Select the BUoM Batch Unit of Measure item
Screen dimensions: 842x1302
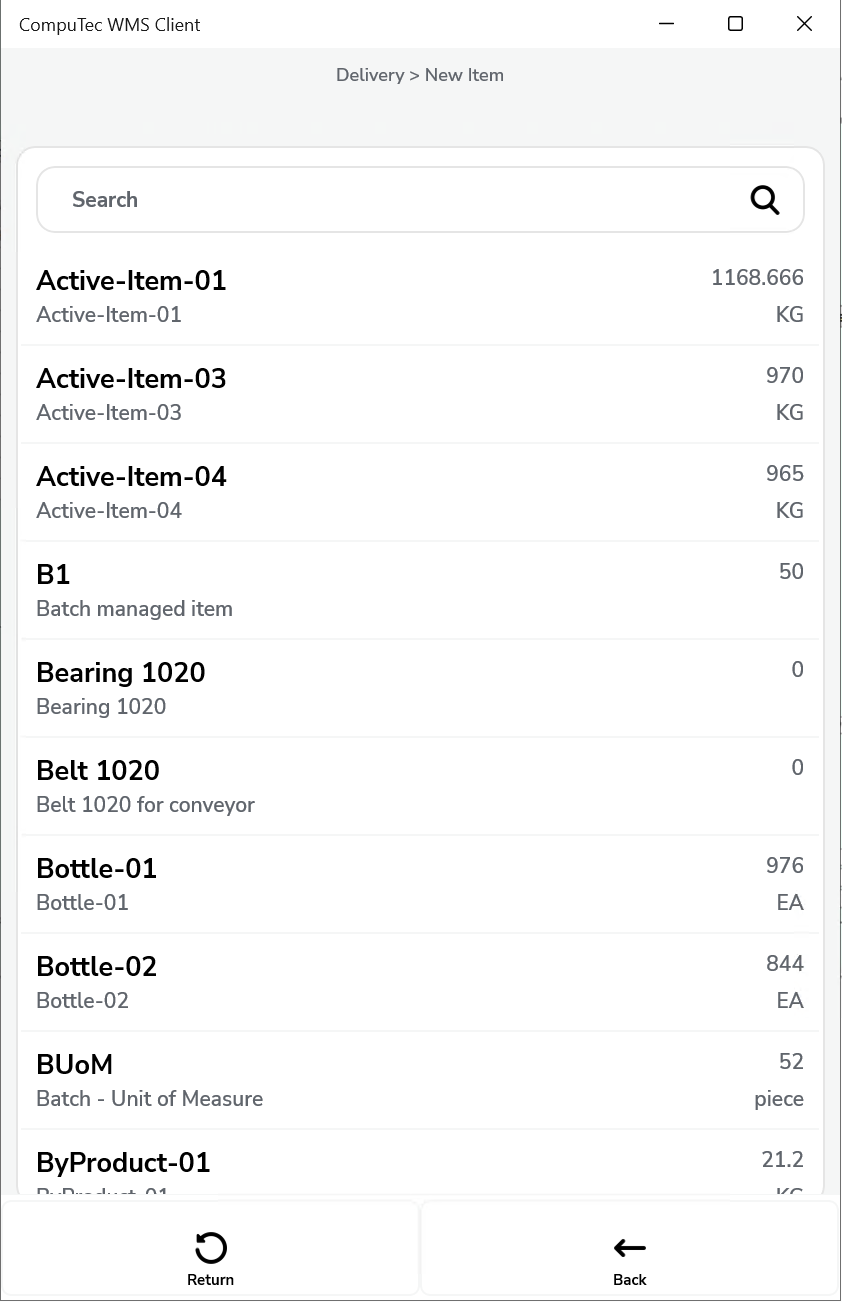point(420,1080)
